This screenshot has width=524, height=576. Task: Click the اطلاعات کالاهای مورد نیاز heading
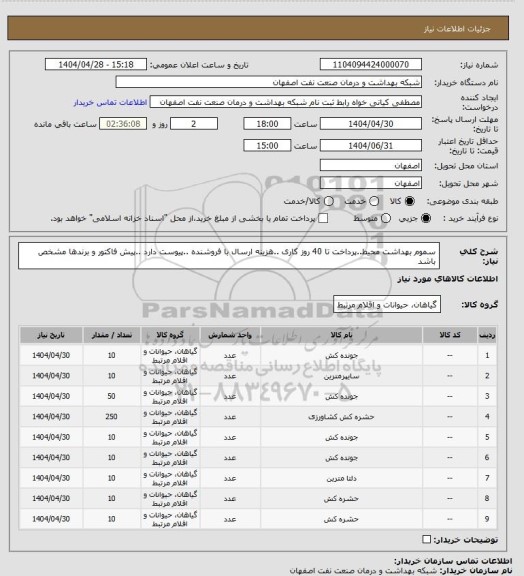click(x=448, y=279)
